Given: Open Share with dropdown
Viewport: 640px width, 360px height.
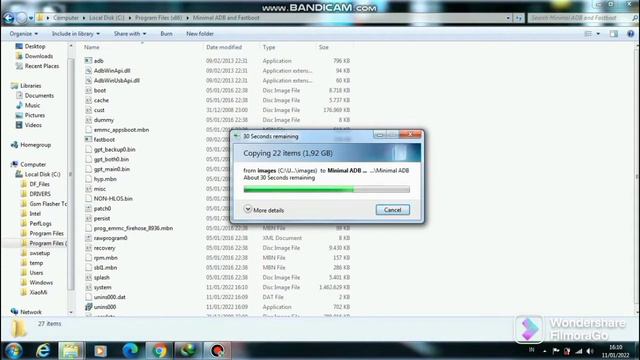Looking at the screenshot, I should [130, 34].
